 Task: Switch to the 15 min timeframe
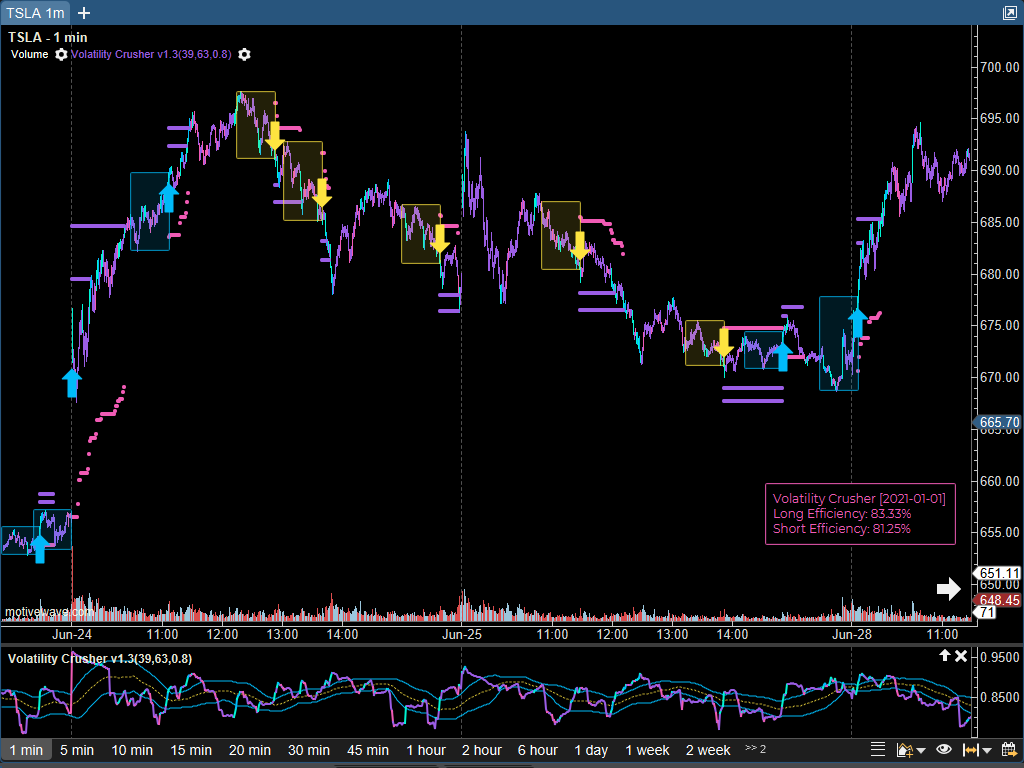click(x=191, y=750)
